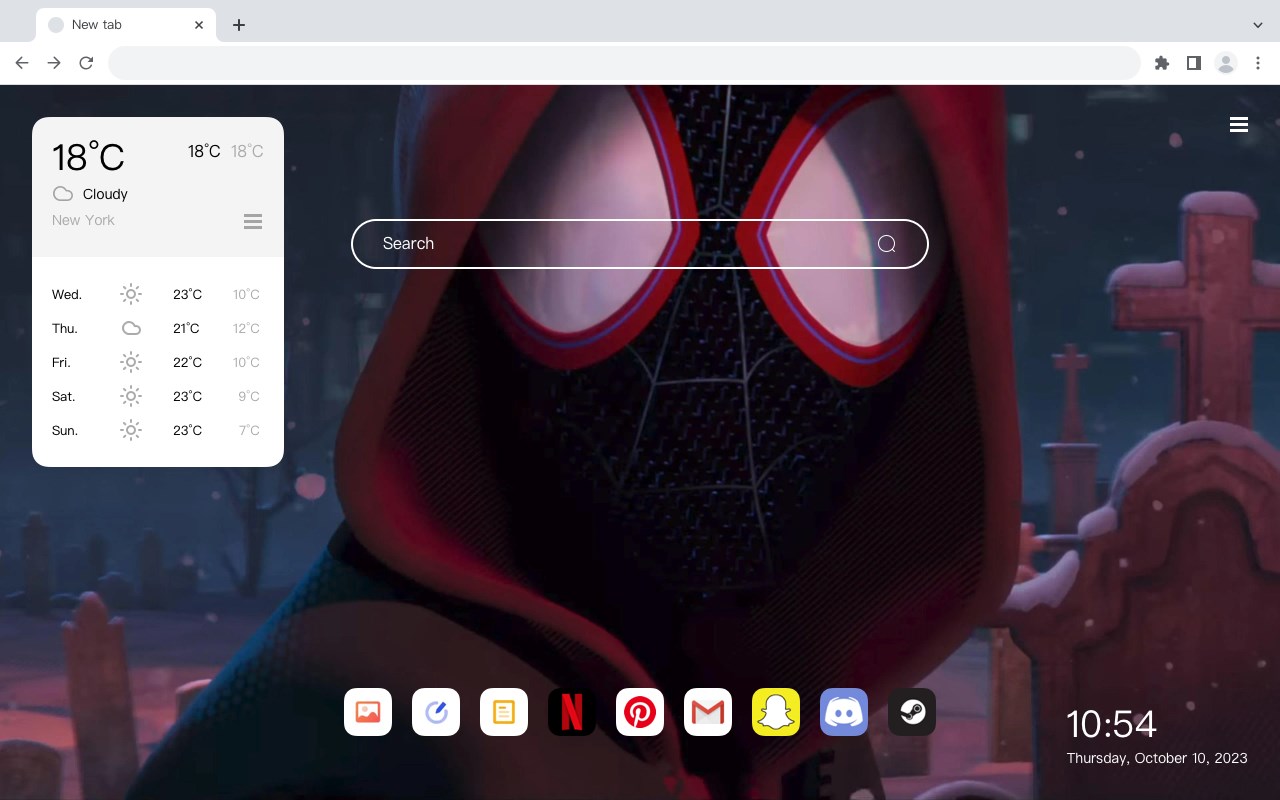Open the yellow notes icon

pyautogui.click(x=504, y=712)
